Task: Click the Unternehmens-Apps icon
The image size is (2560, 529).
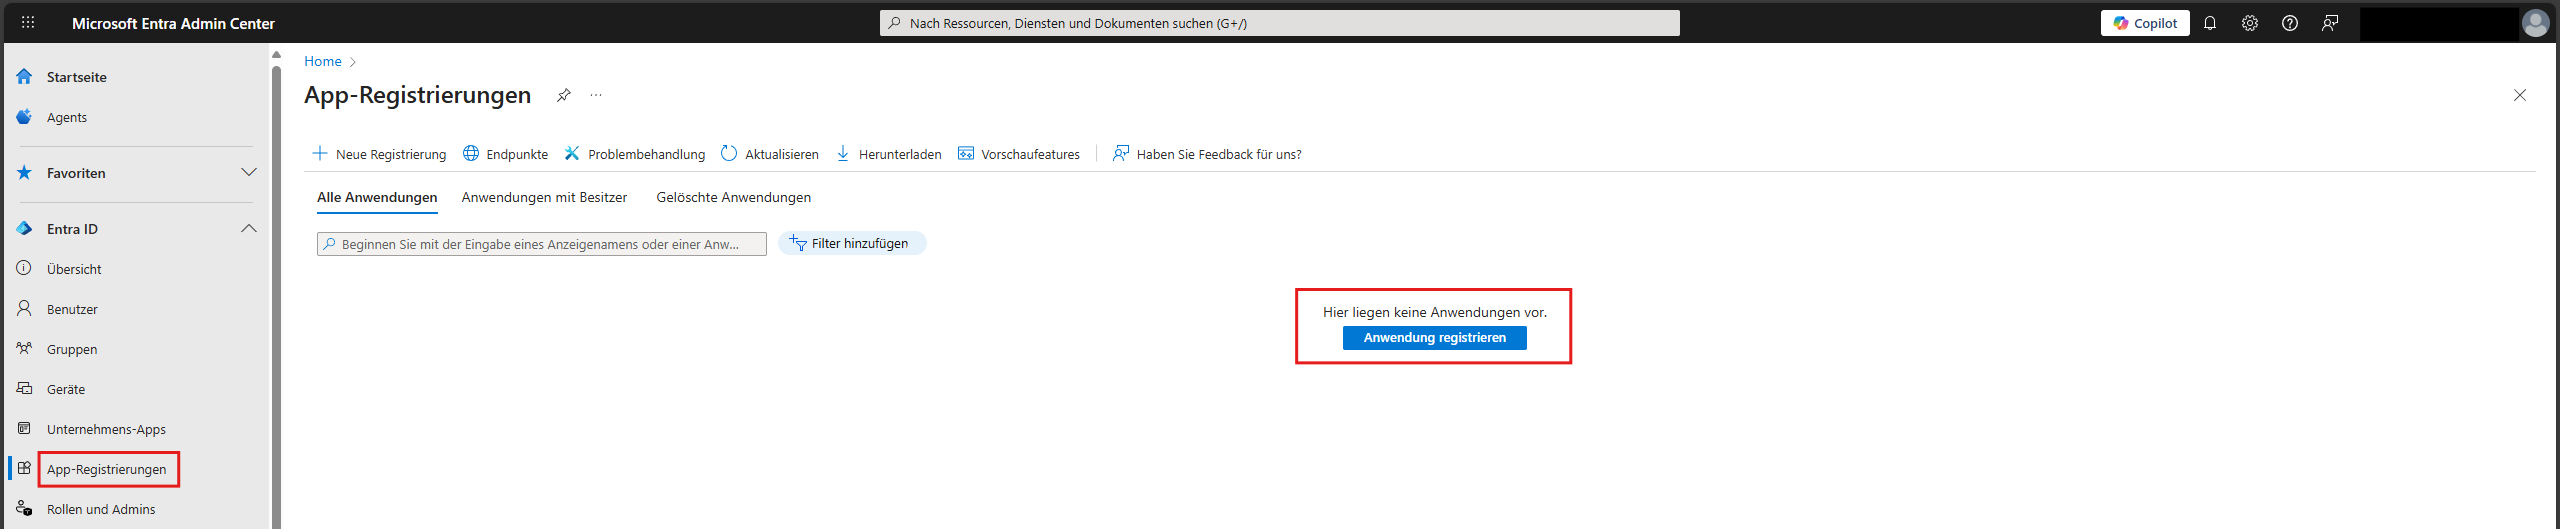Action: point(24,428)
